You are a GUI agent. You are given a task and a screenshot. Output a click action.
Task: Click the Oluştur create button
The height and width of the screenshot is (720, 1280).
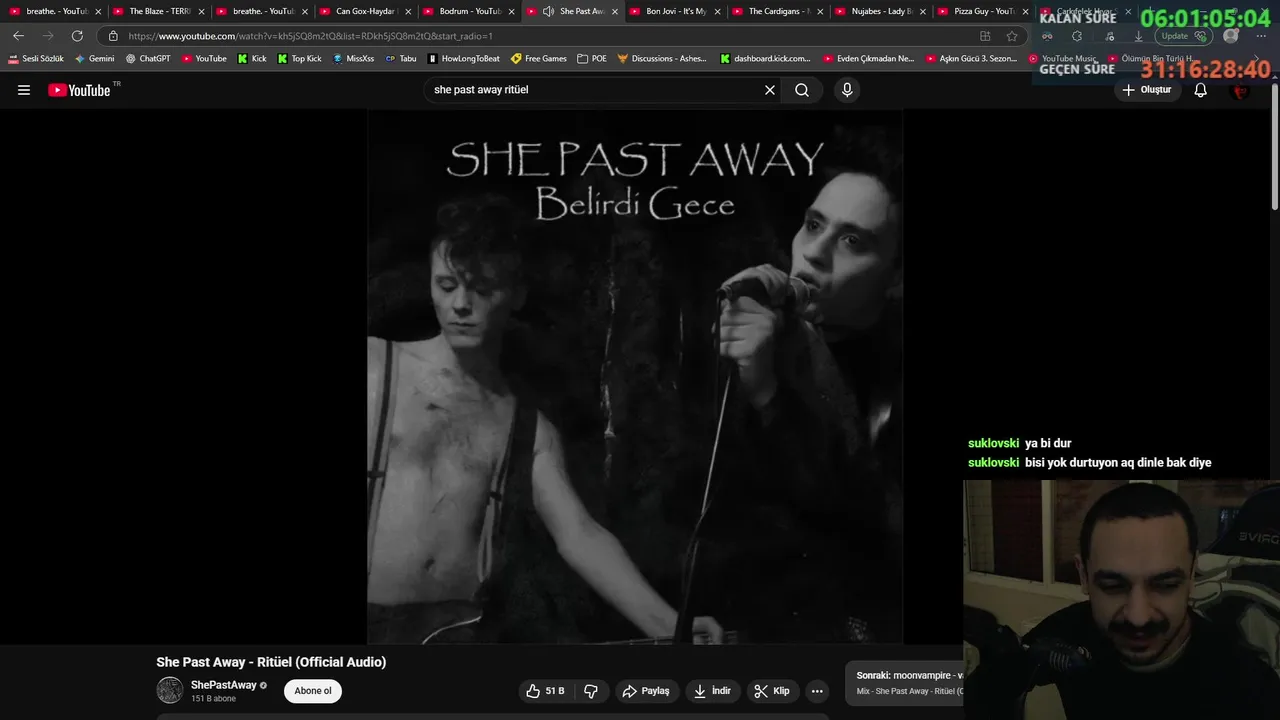1147,90
